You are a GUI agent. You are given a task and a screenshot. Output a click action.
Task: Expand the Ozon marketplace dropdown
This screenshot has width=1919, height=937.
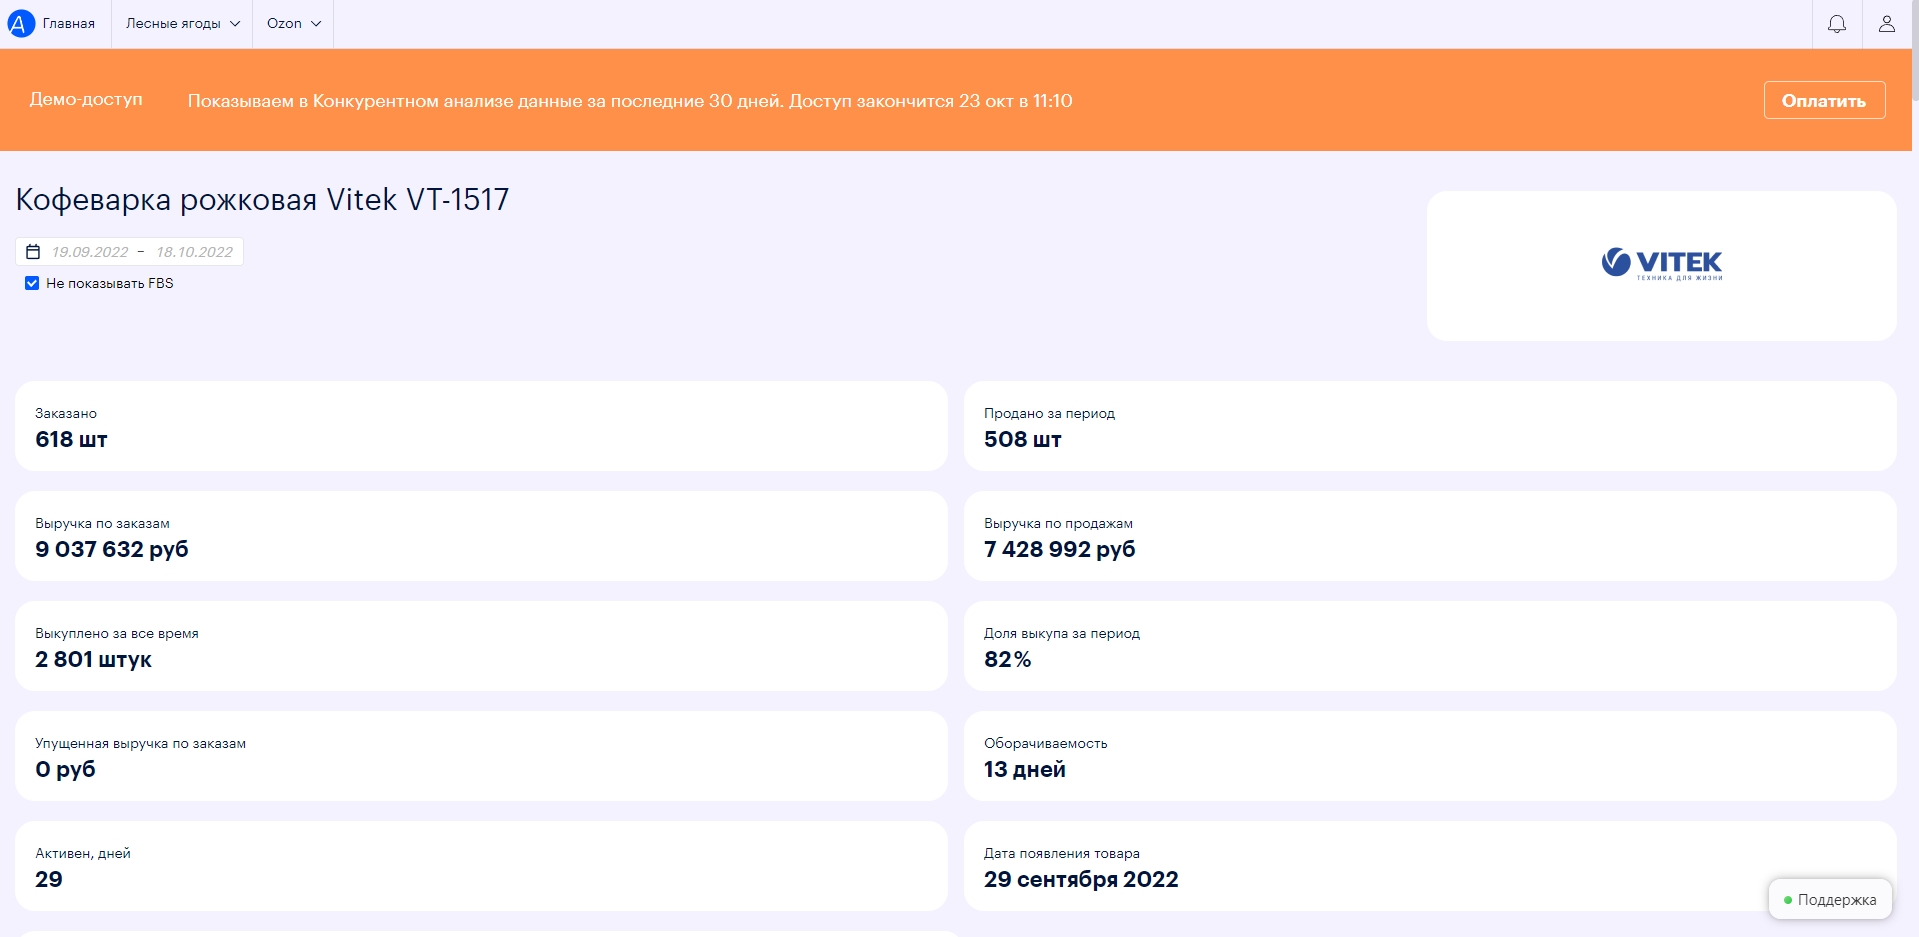(x=293, y=24)
